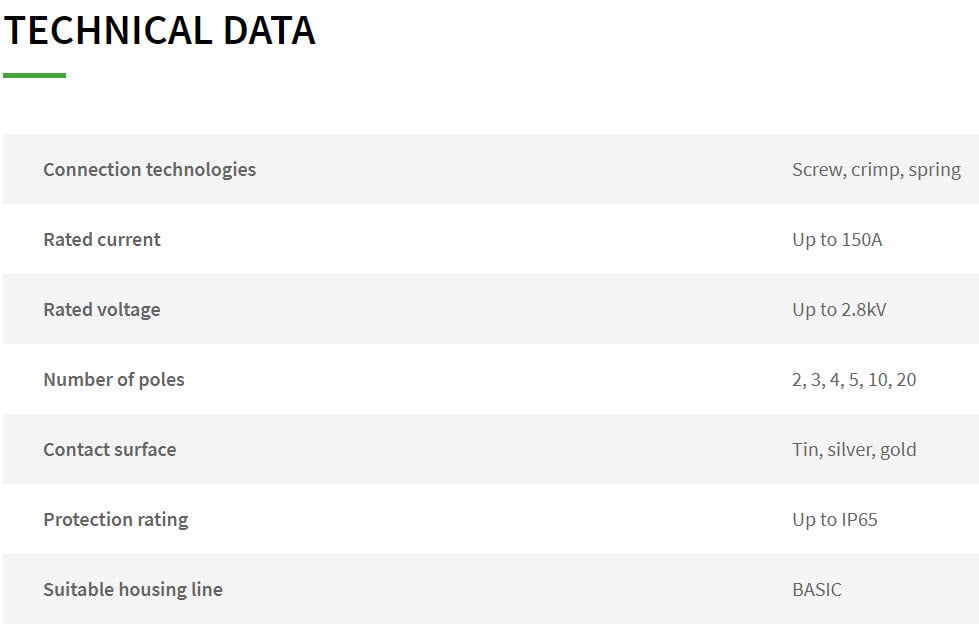This screenshot has width=979, height=626.
Task: Click the 'Up to 150A' value
Action: click(x=837, y=239)
